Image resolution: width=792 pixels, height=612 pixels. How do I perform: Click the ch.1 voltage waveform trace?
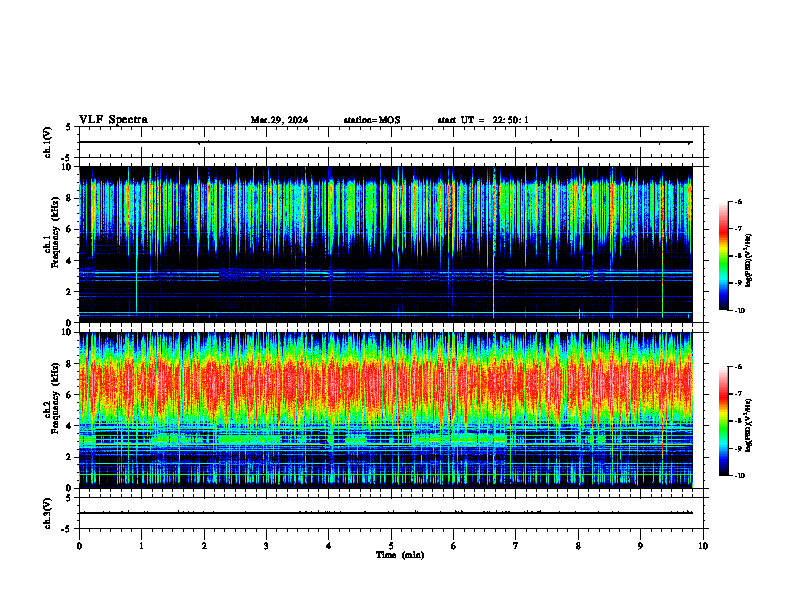tap(385, 142)
